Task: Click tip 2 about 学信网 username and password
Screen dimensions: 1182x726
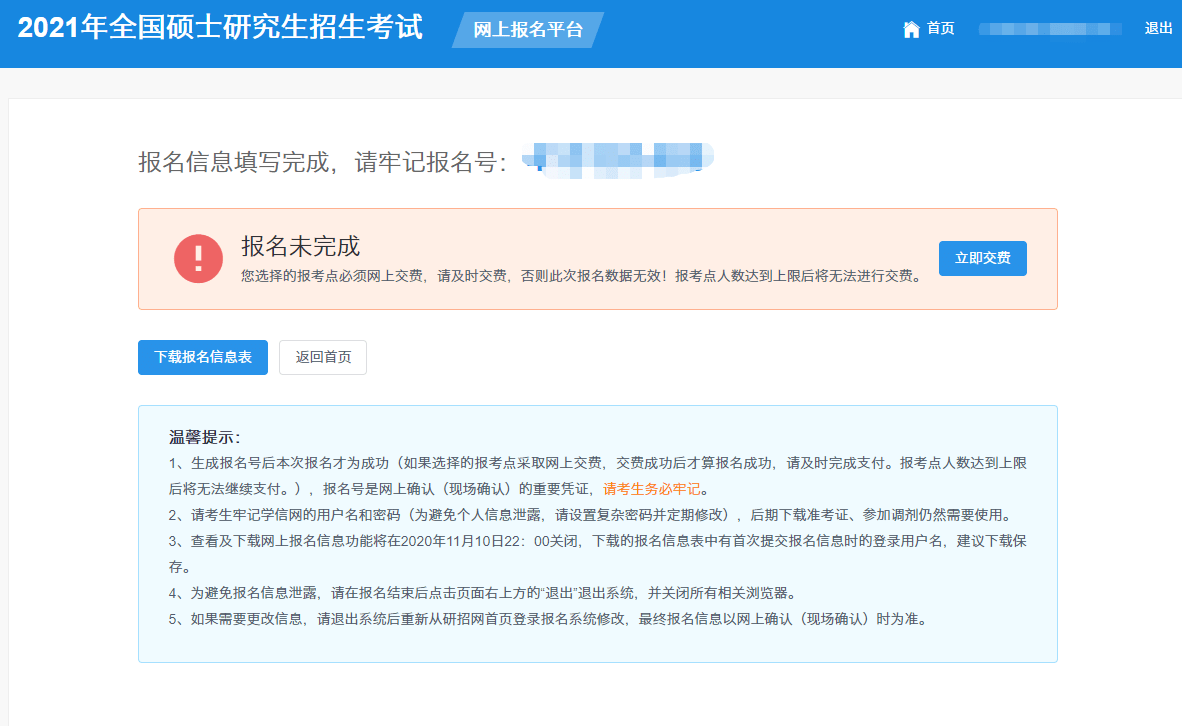Action: click(592, 515)
